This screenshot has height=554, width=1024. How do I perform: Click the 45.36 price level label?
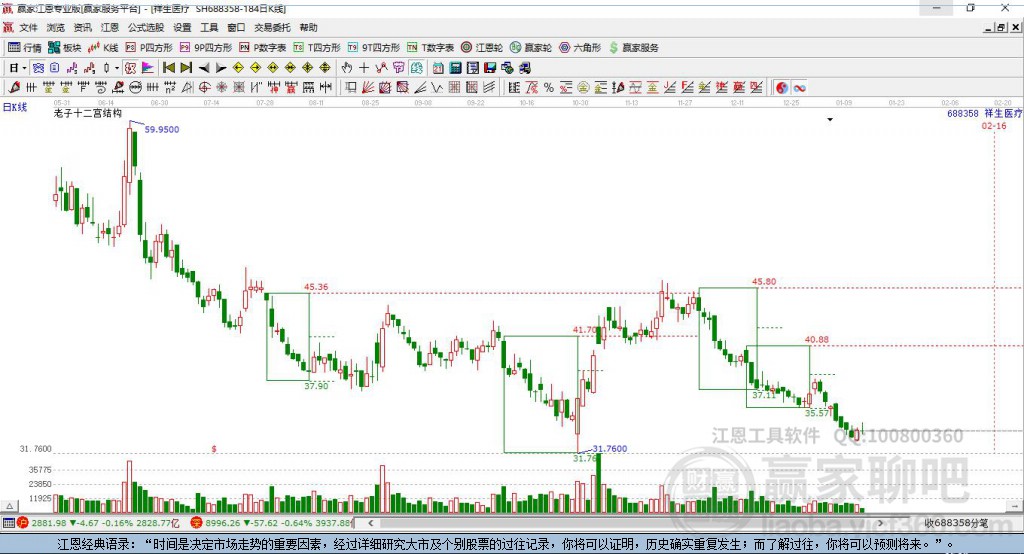point(316,287)
